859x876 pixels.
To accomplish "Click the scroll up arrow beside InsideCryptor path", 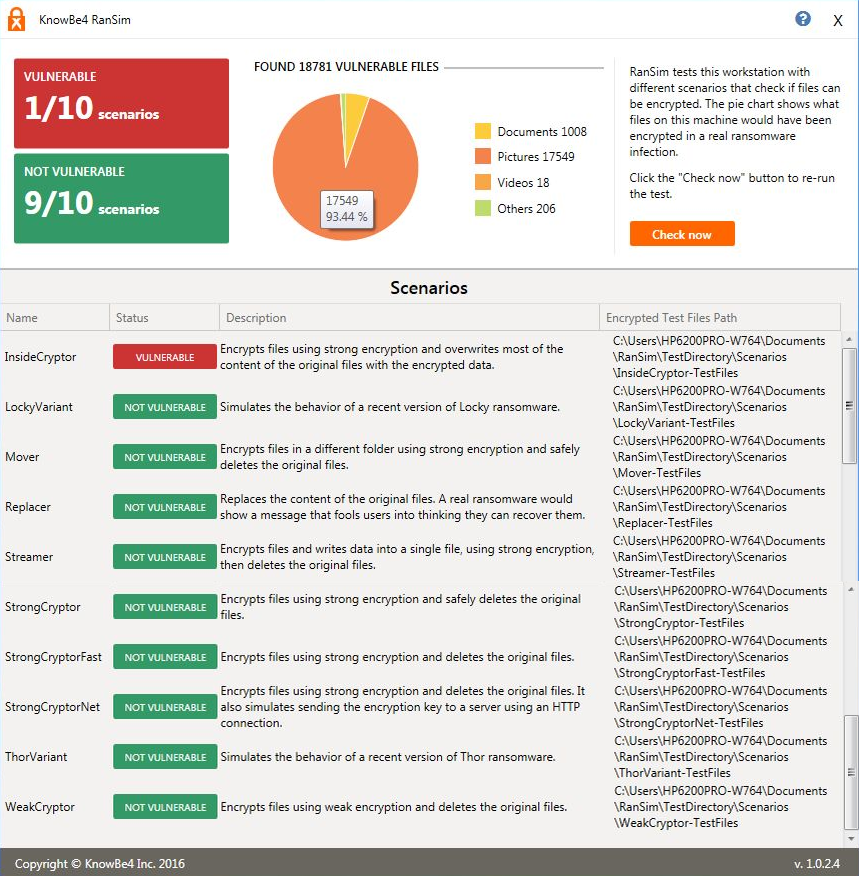I will [x=849, y=339].
